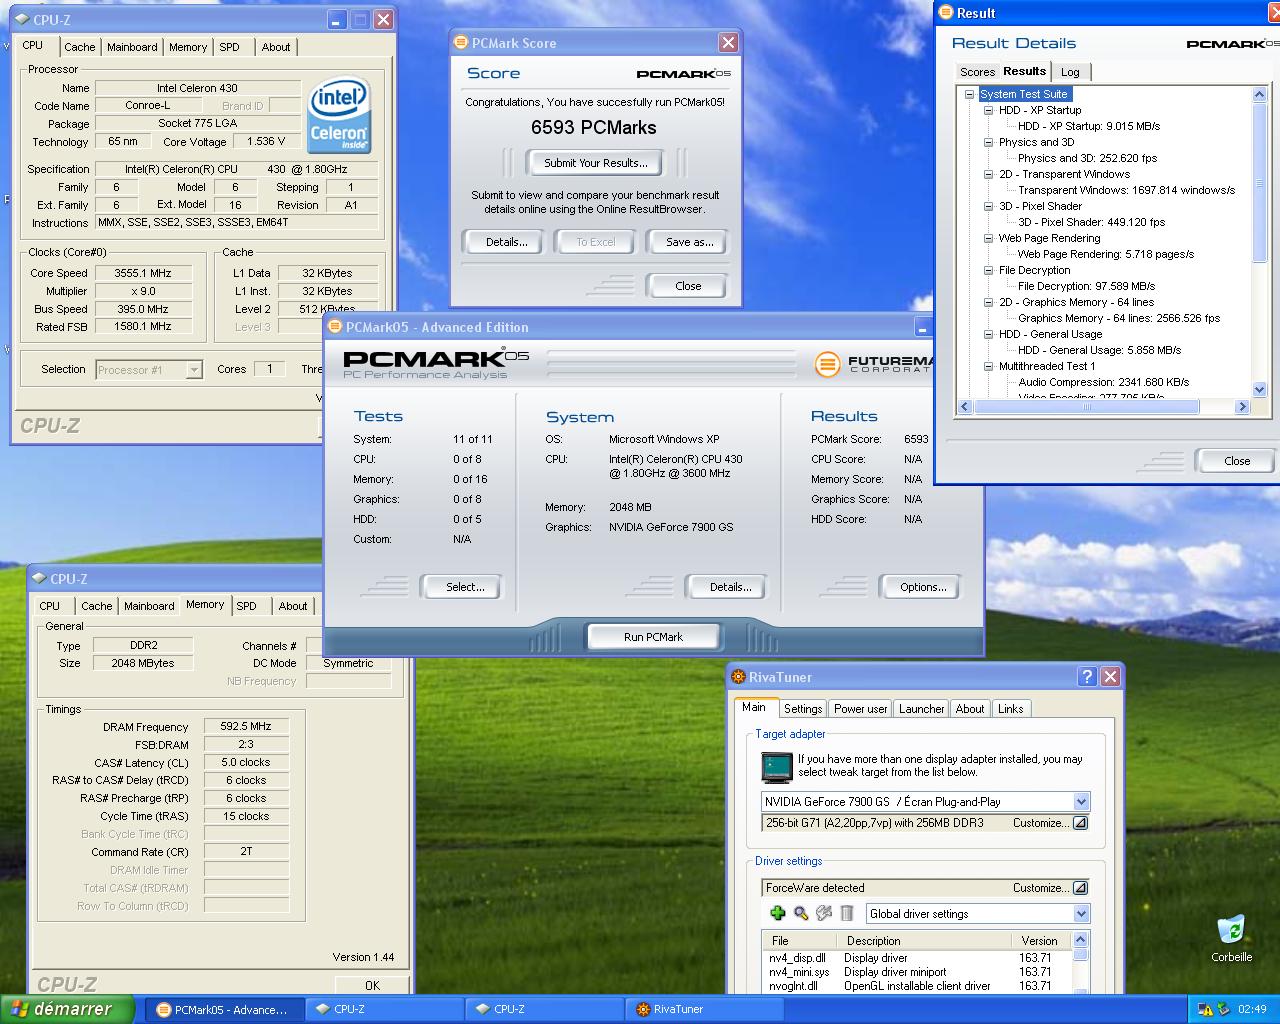Click RivaTuner driver list scroll up arrow

click(x=1080, y=939)
